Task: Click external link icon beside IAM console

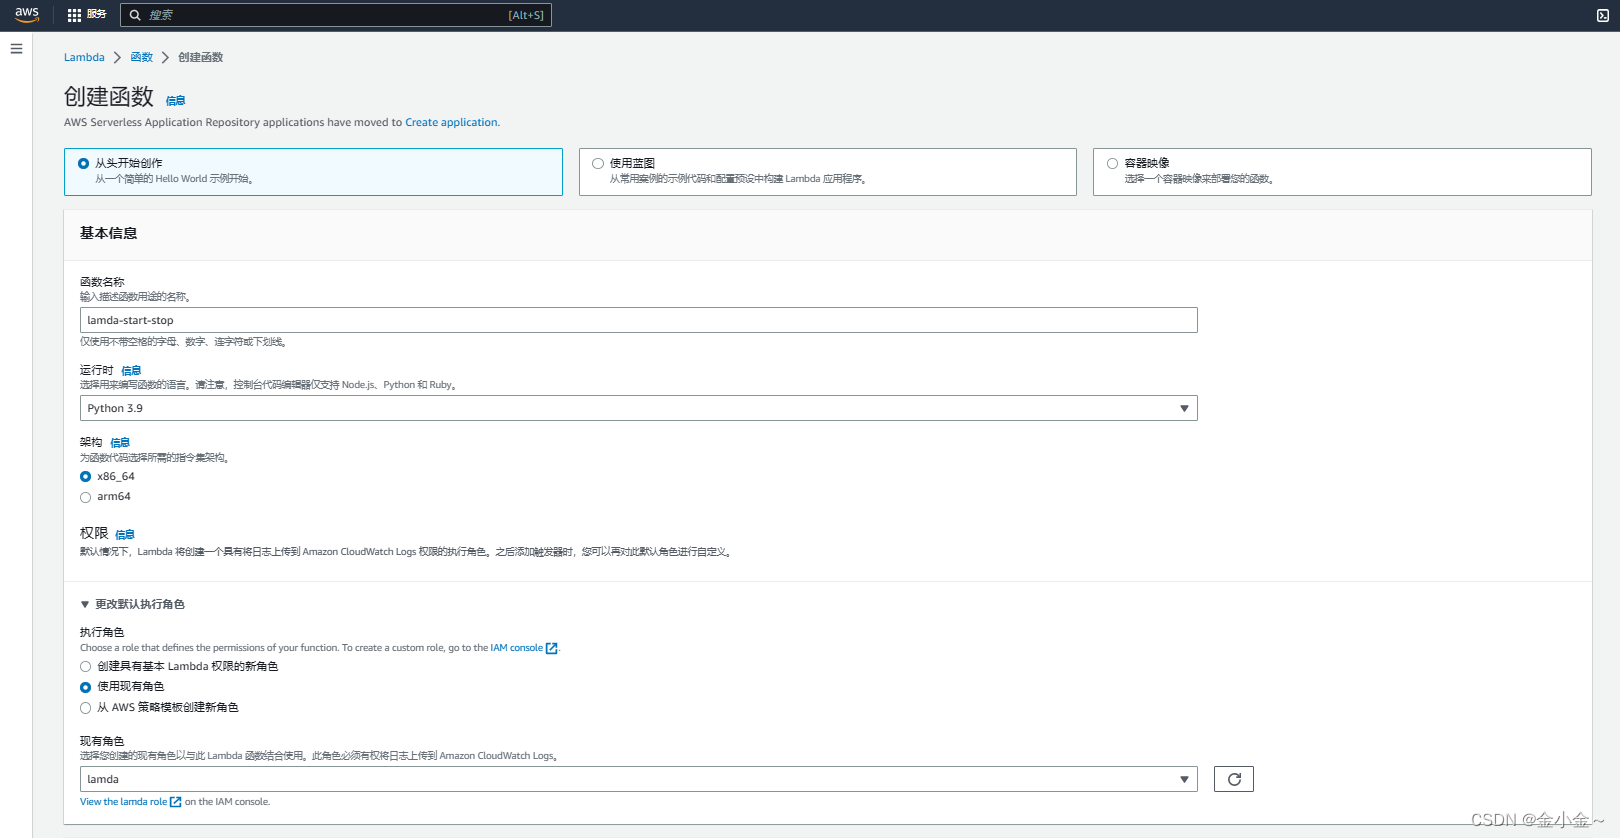Action: (x=552, y=648)
